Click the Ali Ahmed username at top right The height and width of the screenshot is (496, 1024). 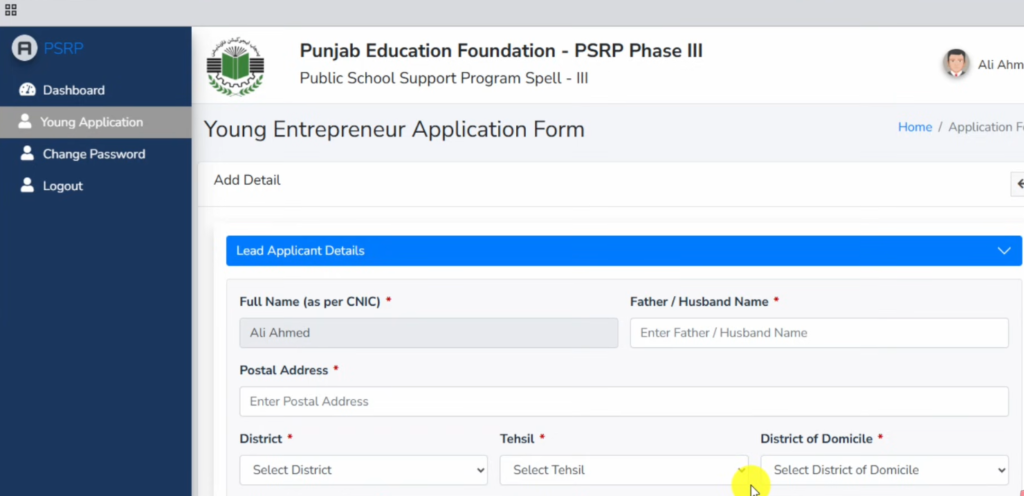pyautogui.click(x=998, y=65)
